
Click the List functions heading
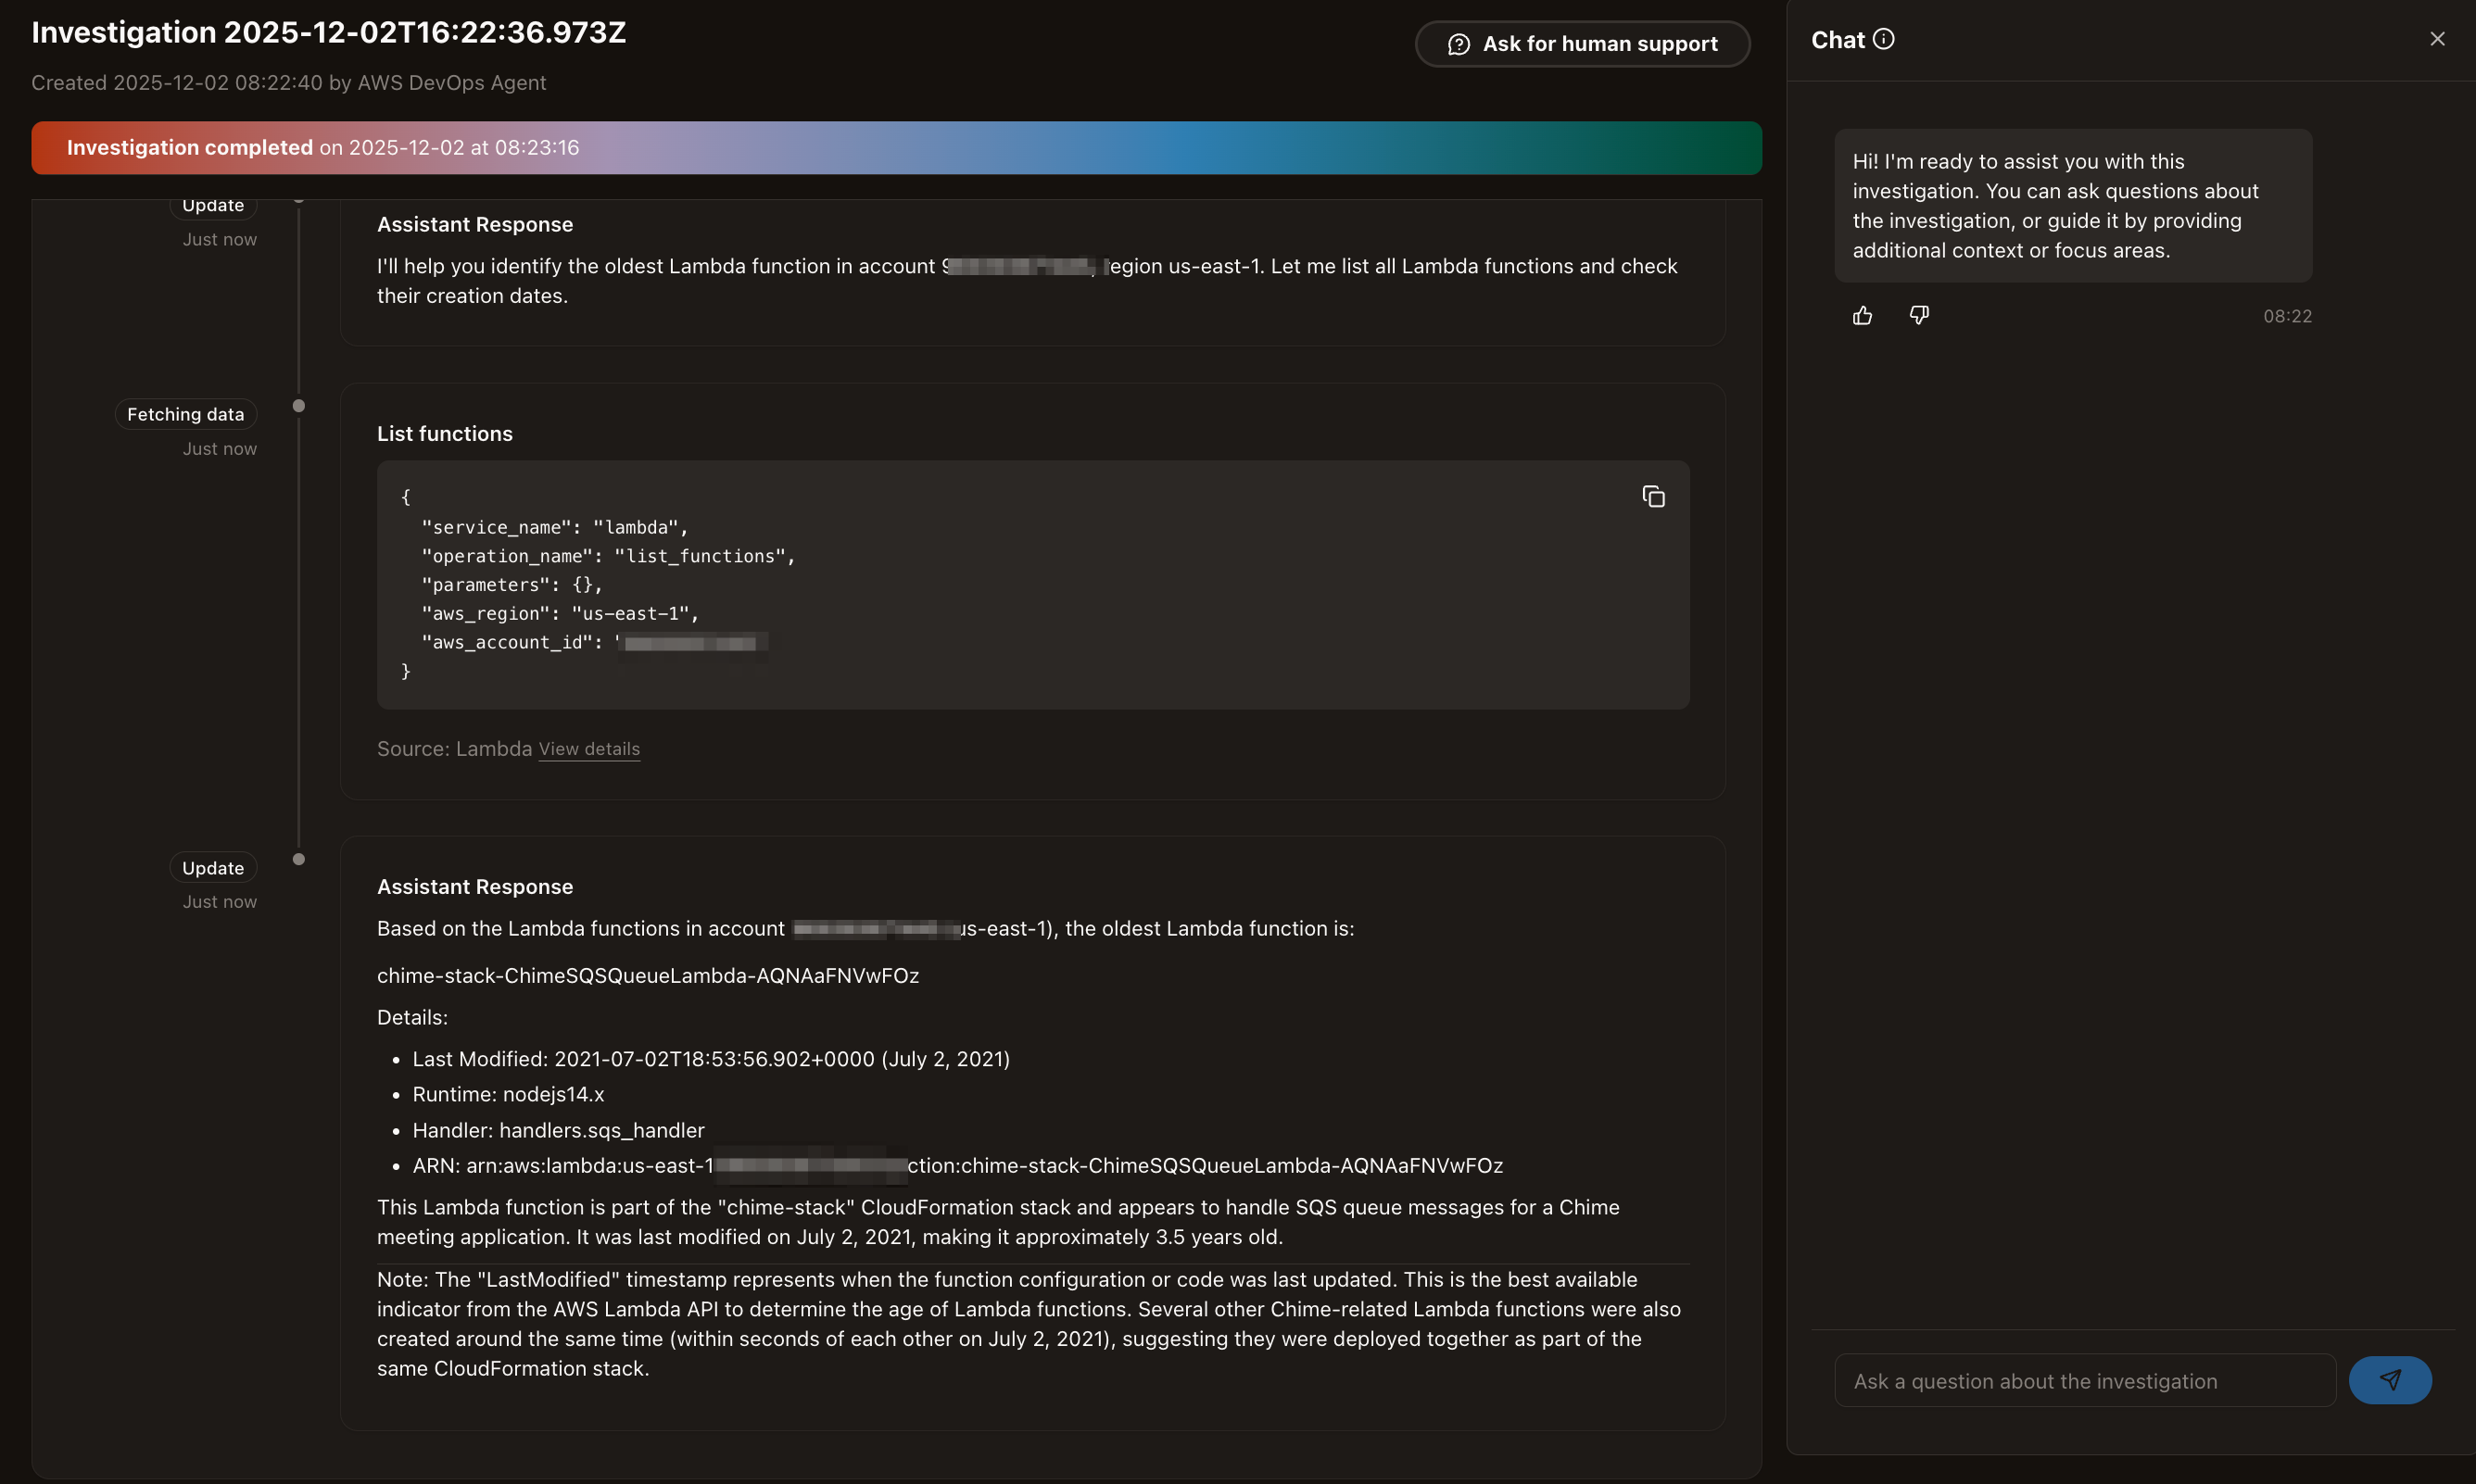[444, 434]
